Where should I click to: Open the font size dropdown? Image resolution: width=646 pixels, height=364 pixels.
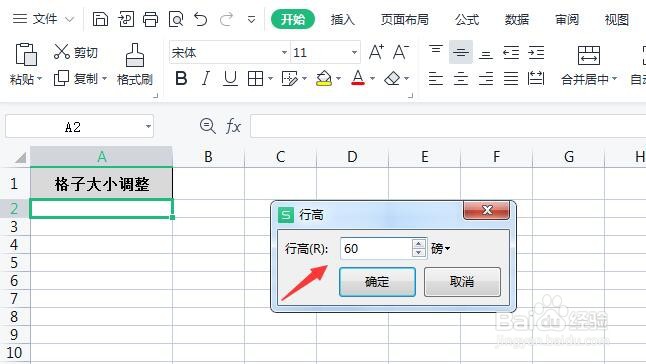[x=354, y=52]
